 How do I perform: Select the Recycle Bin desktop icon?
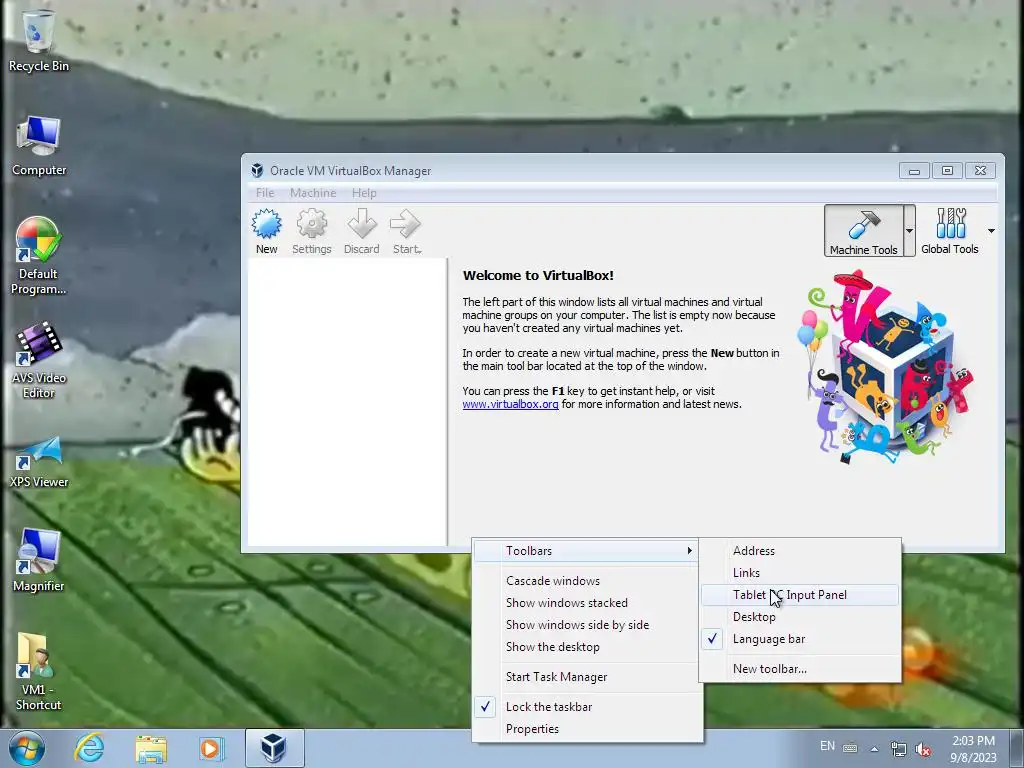(39, 40)
